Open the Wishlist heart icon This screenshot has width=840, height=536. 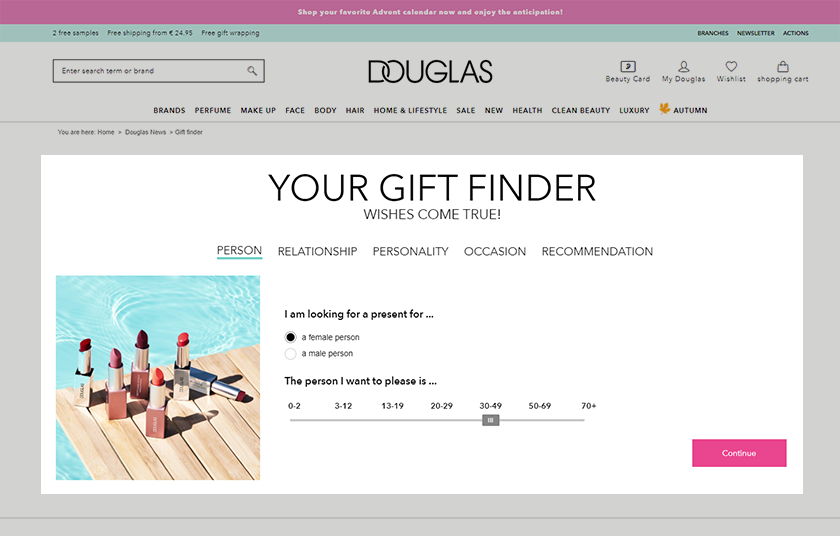pos(731,66)
